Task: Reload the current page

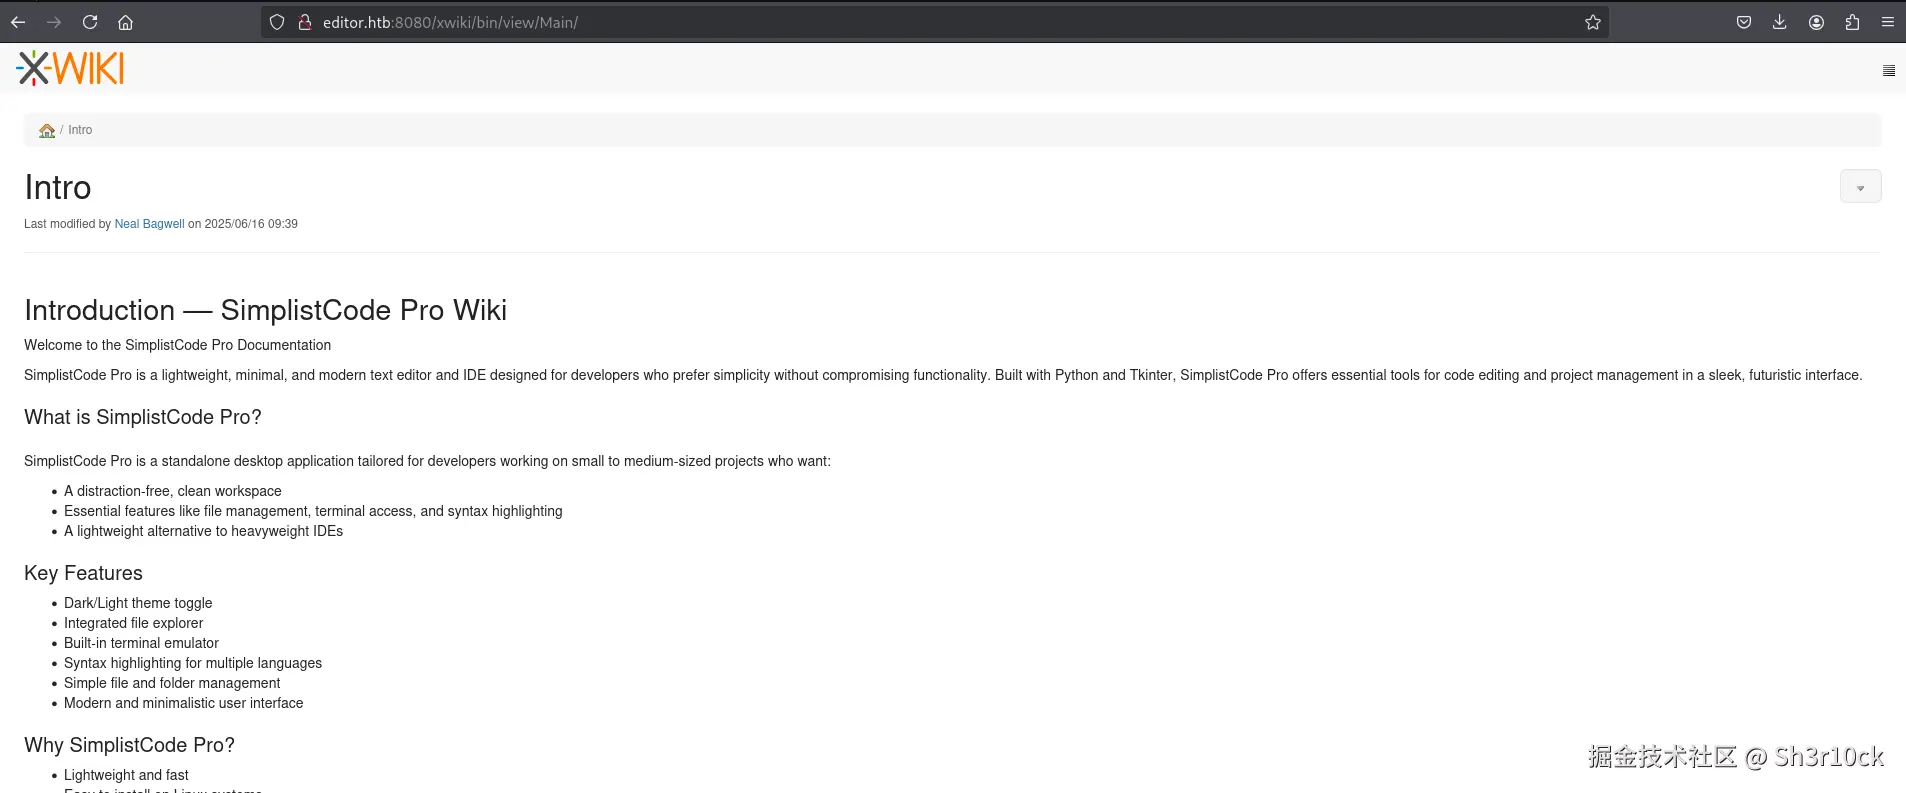Action: coord(90,22)
